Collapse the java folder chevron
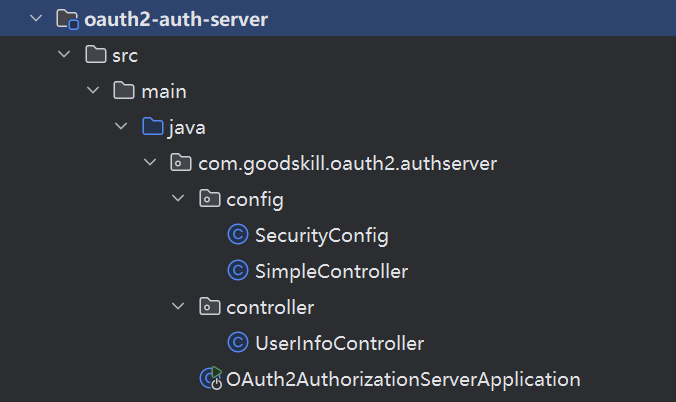Image resolution: width=676 pixels, height=402 pixels. (122, 127)
